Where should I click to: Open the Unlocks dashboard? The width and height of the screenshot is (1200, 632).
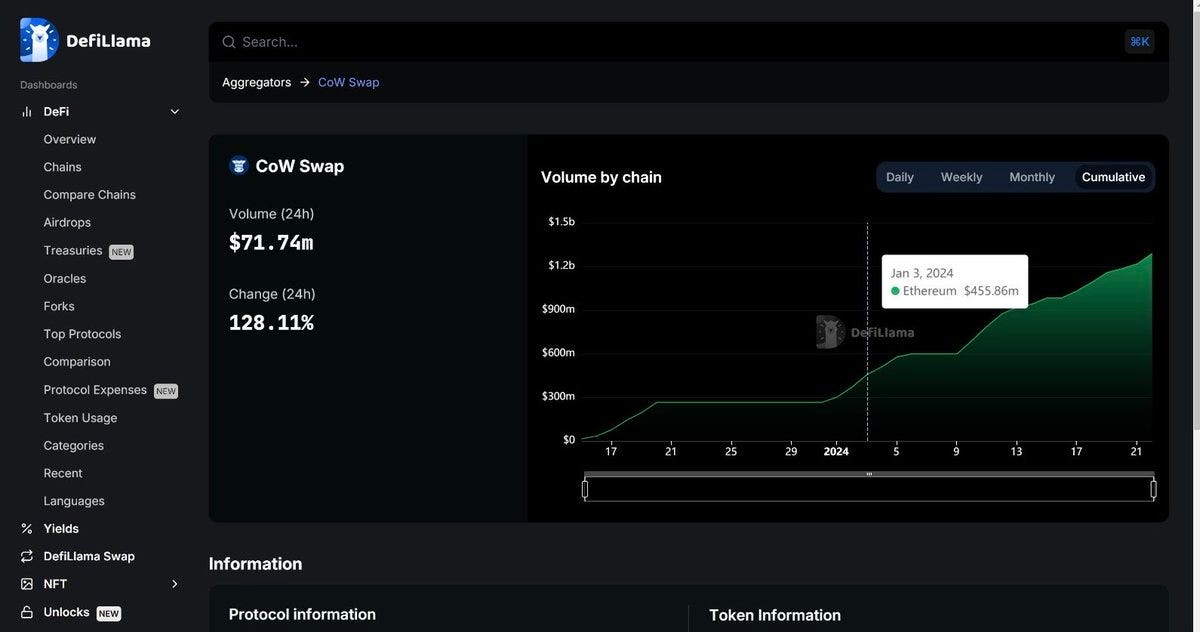(x=67, y=612)
